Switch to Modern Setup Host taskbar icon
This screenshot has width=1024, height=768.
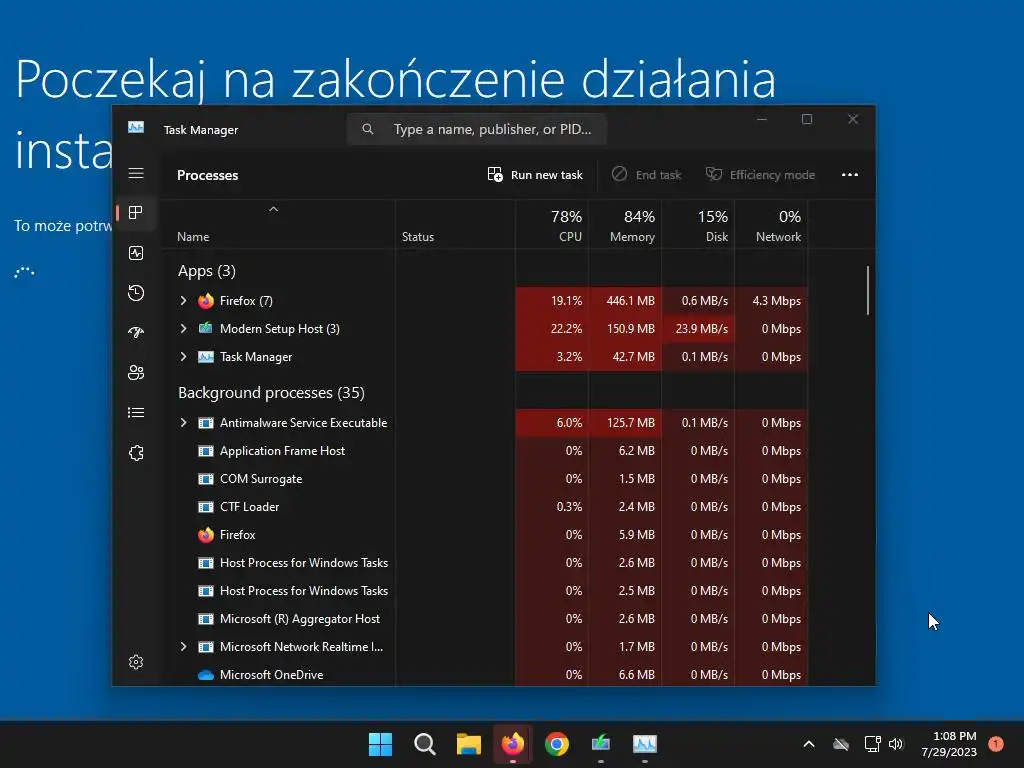601,743
